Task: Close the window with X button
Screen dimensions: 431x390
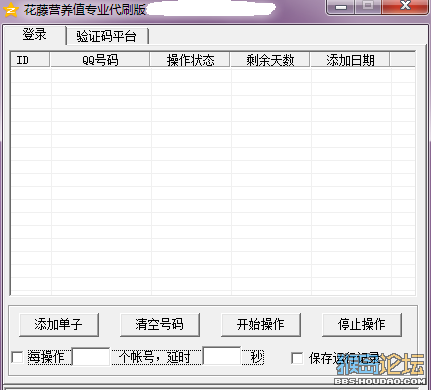Action: 405,6
